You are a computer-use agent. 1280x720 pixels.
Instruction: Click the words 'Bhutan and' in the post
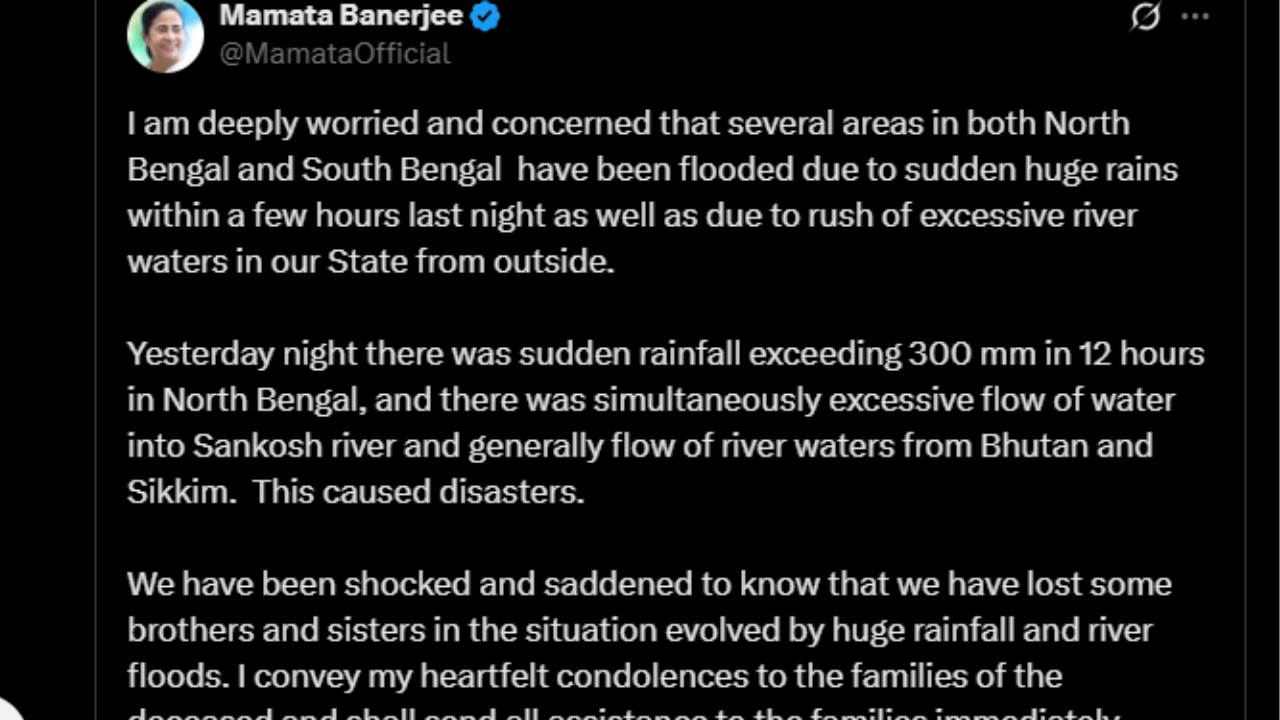(x=1066, y=446)
